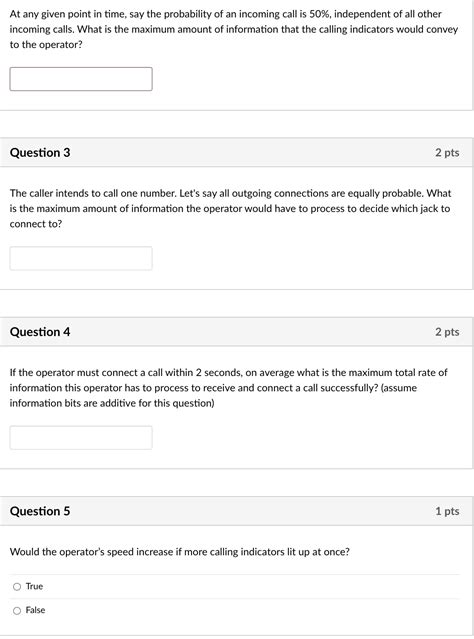474x639 pixels.
Task: Click the "assume information bits are additive" note
Action: coord(214,395)
